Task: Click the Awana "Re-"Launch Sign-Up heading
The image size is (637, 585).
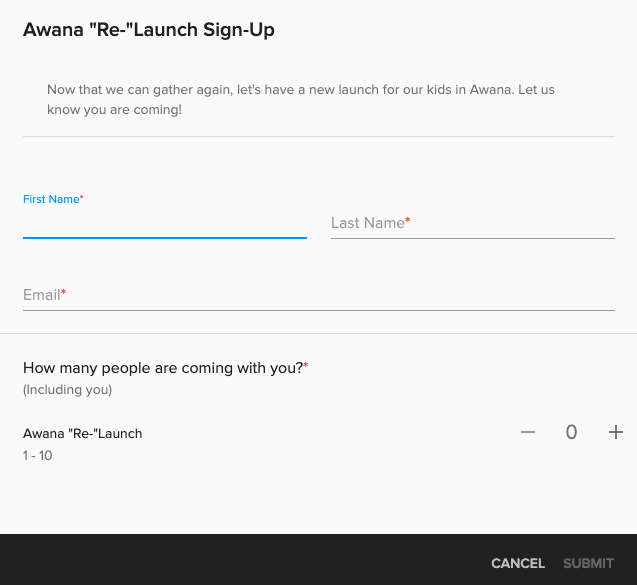Action: 149,30
